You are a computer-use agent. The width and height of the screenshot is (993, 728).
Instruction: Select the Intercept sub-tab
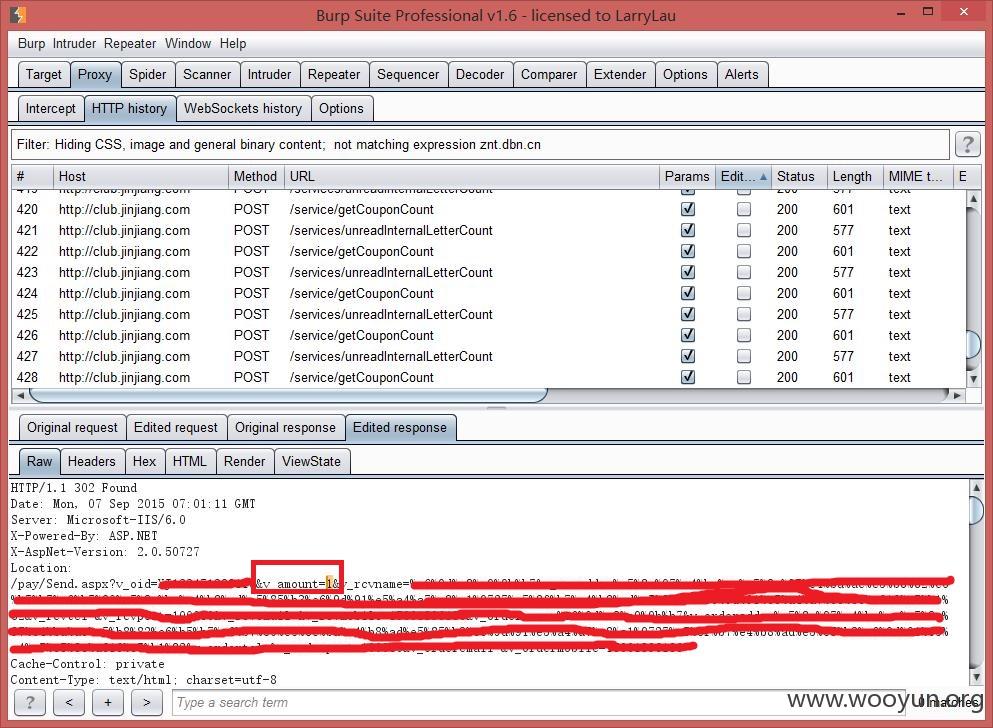tap(51, 109)
